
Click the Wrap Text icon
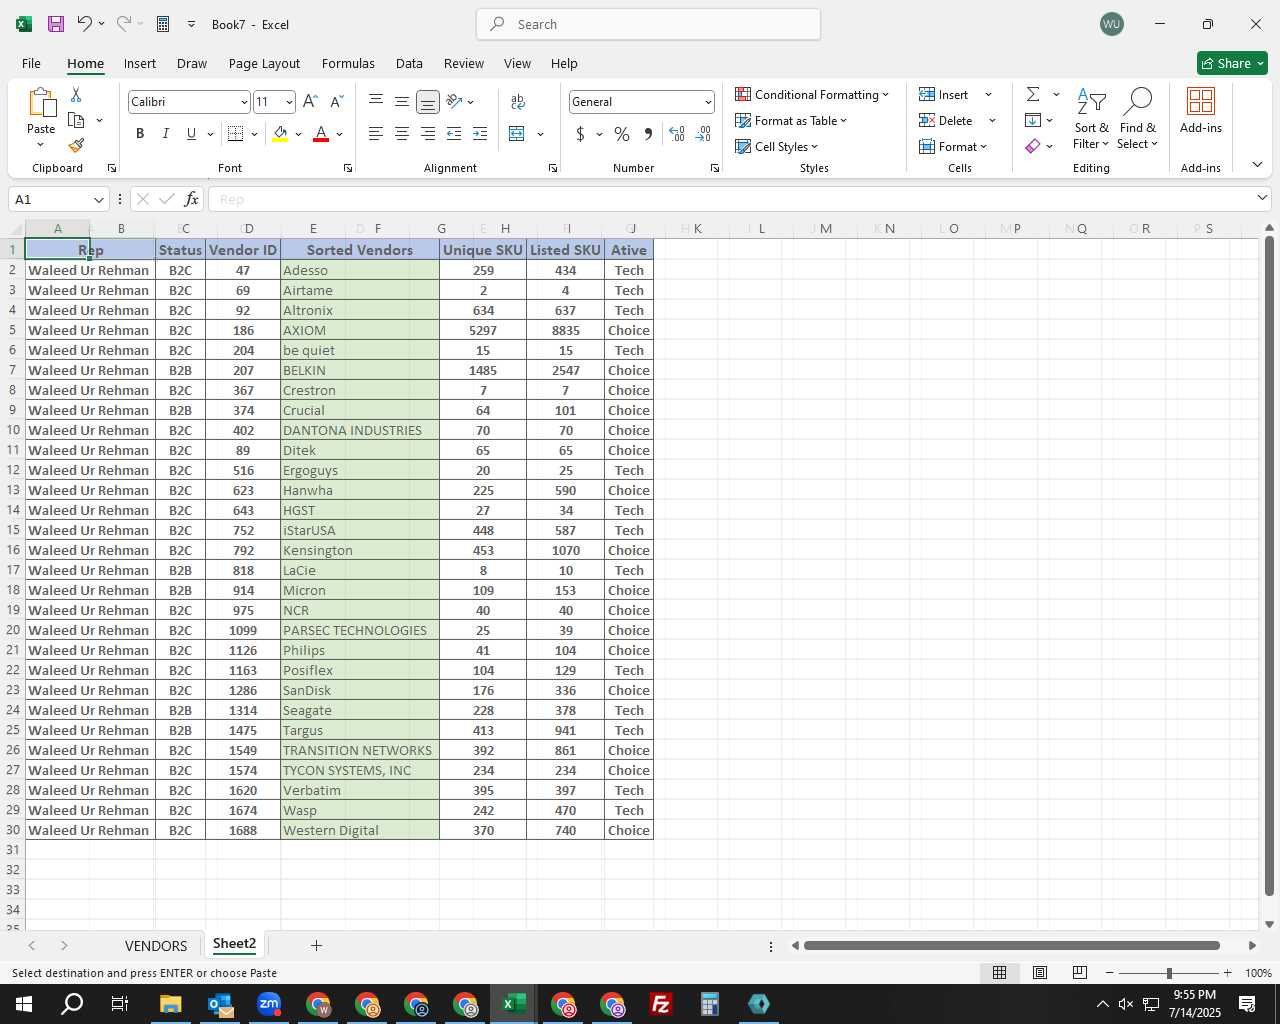pos(518,101)
